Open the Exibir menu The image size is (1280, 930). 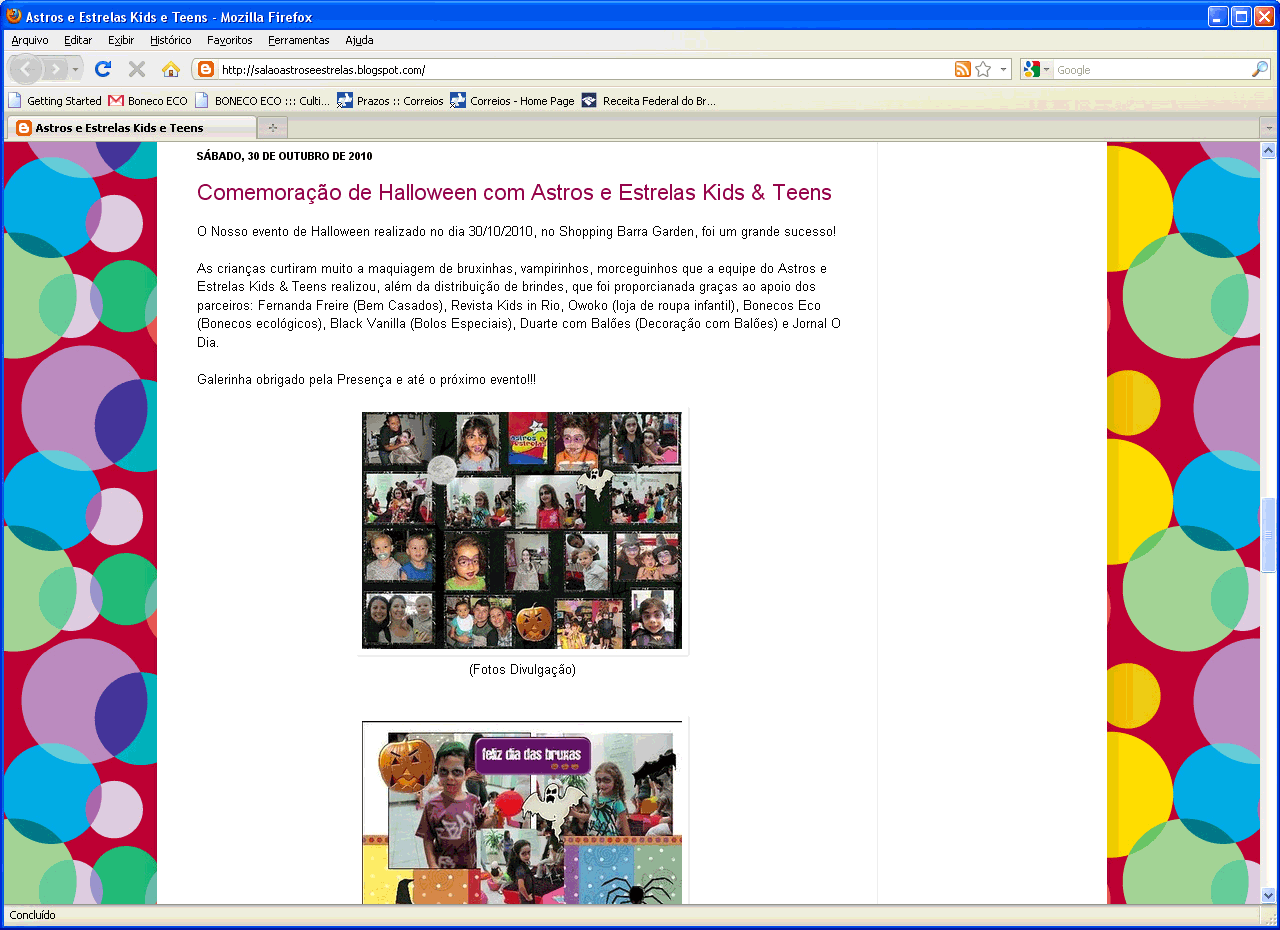tap(121, 40)
